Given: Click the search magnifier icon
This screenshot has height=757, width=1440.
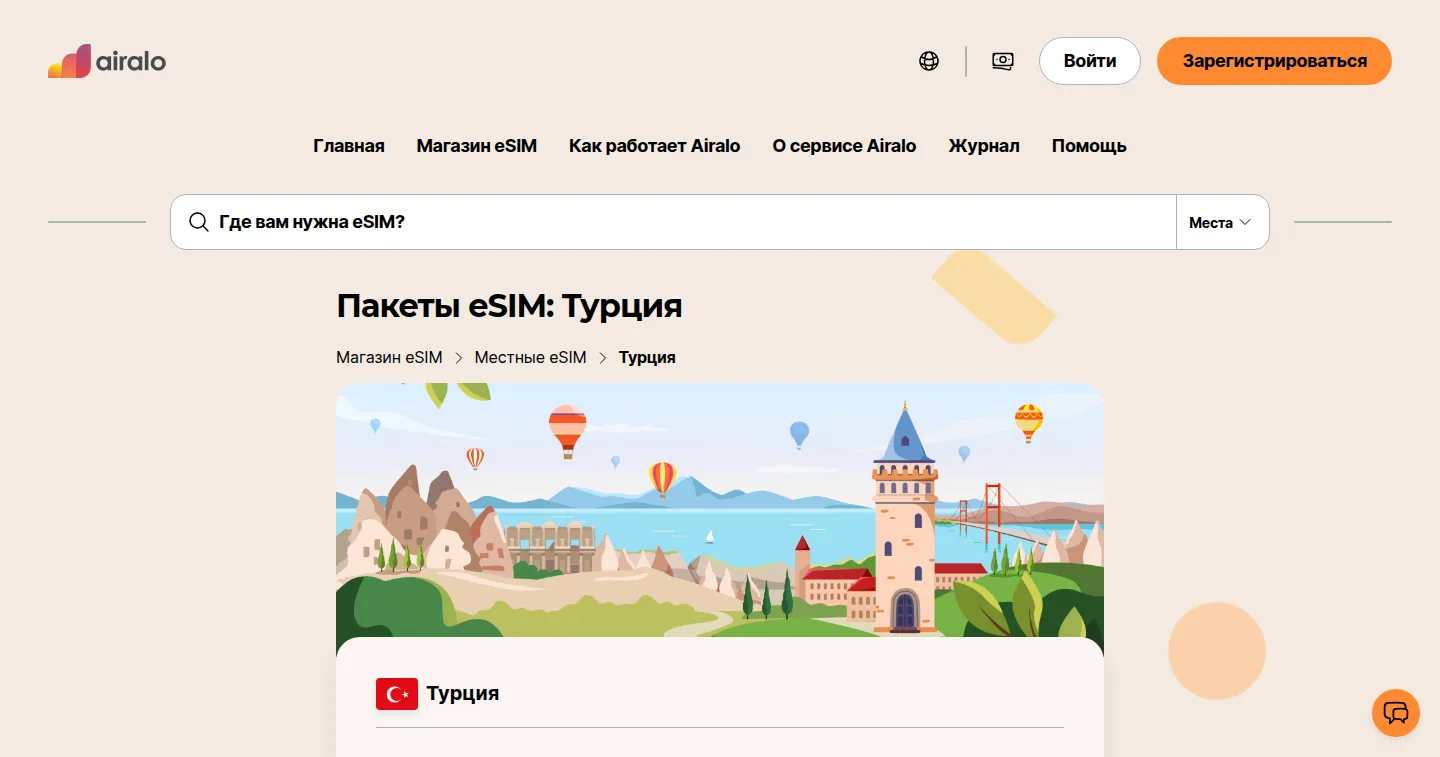Looking at the screenshot, I should (199, 222).
